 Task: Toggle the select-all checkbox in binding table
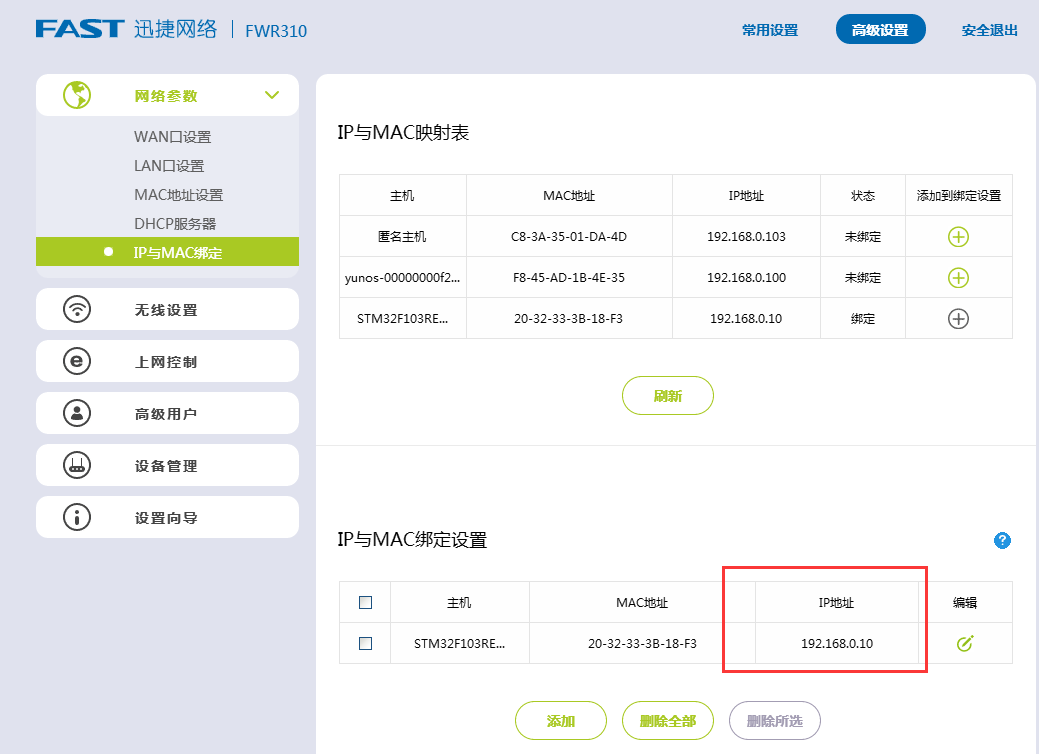pos(366,601)
